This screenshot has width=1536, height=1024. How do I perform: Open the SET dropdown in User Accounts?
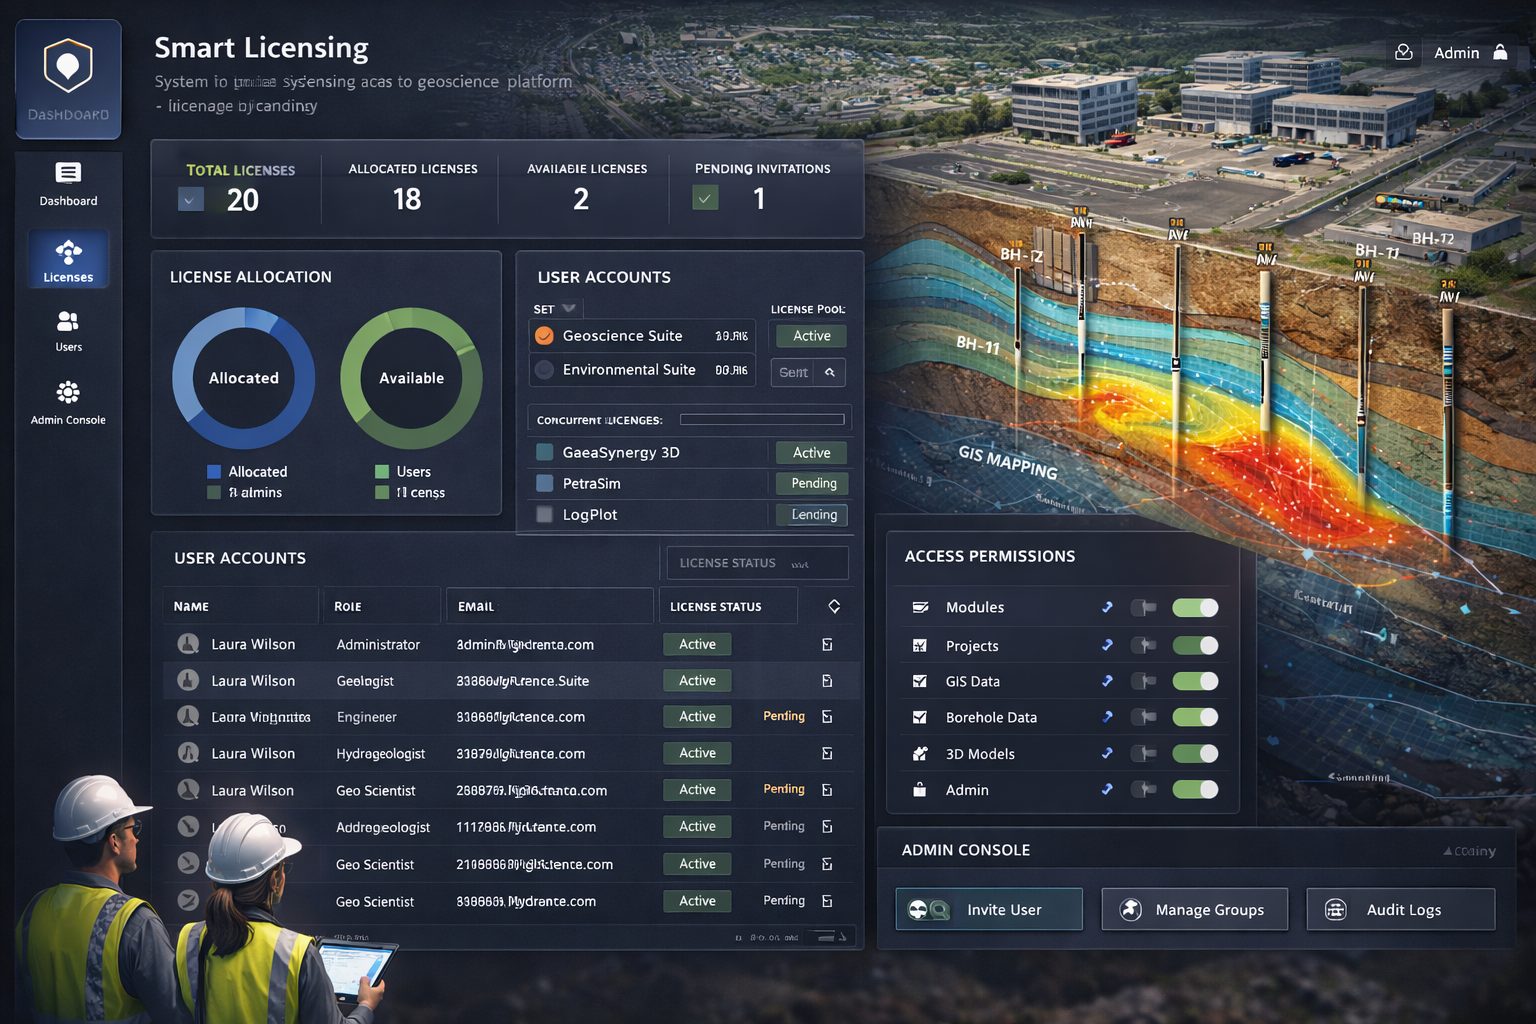coord(554,308)
